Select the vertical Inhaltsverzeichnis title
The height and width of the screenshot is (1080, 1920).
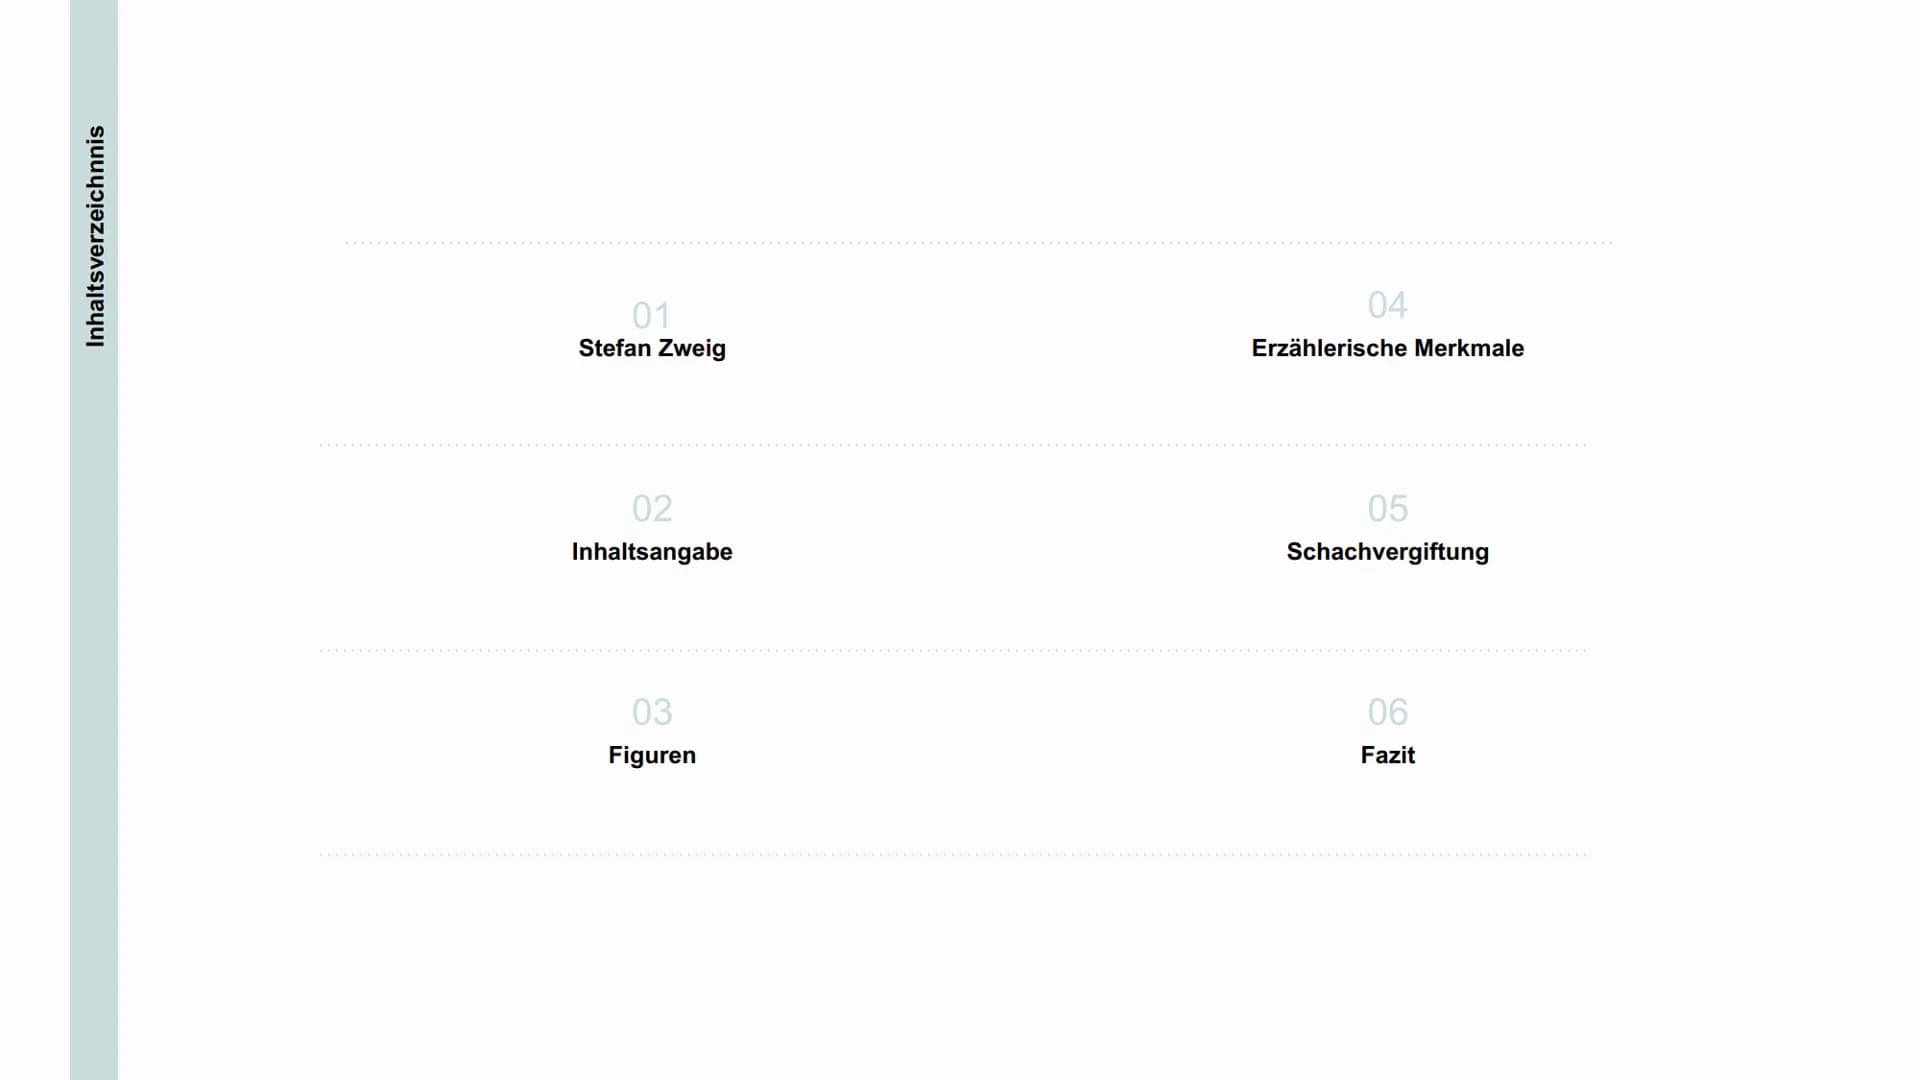tap(95, 236)
